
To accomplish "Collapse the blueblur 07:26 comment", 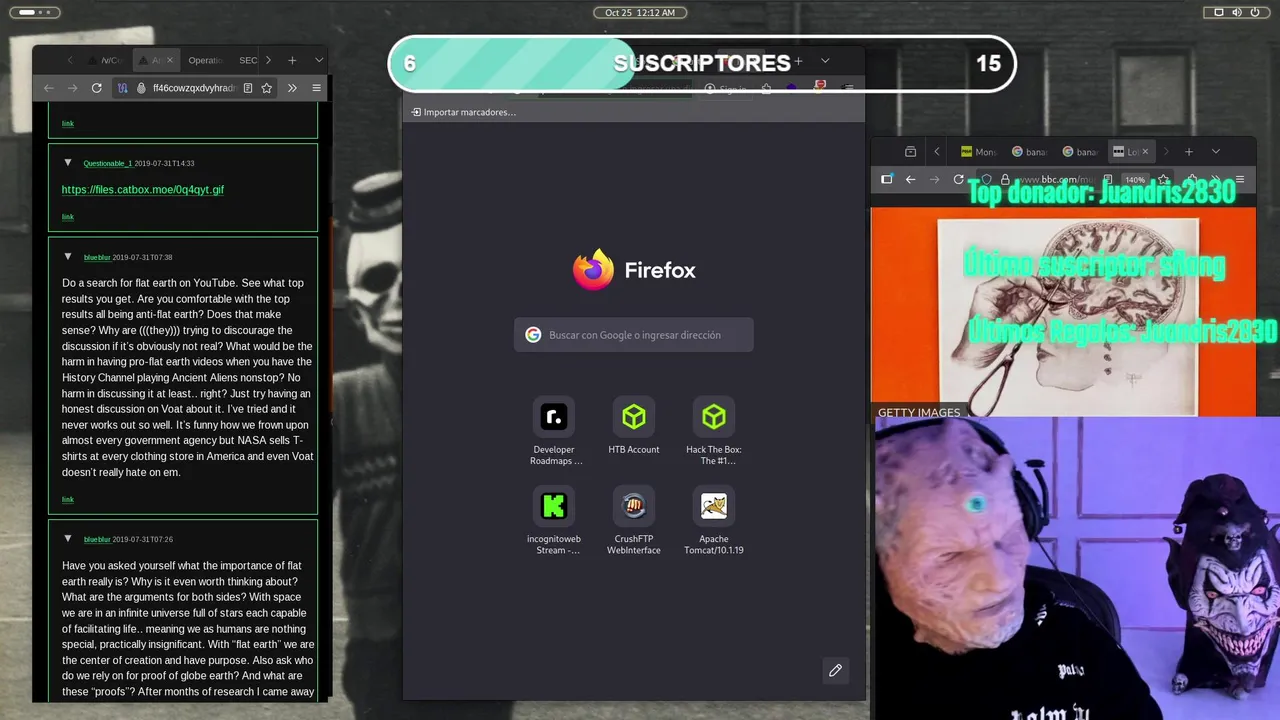I will click(68, 539).
